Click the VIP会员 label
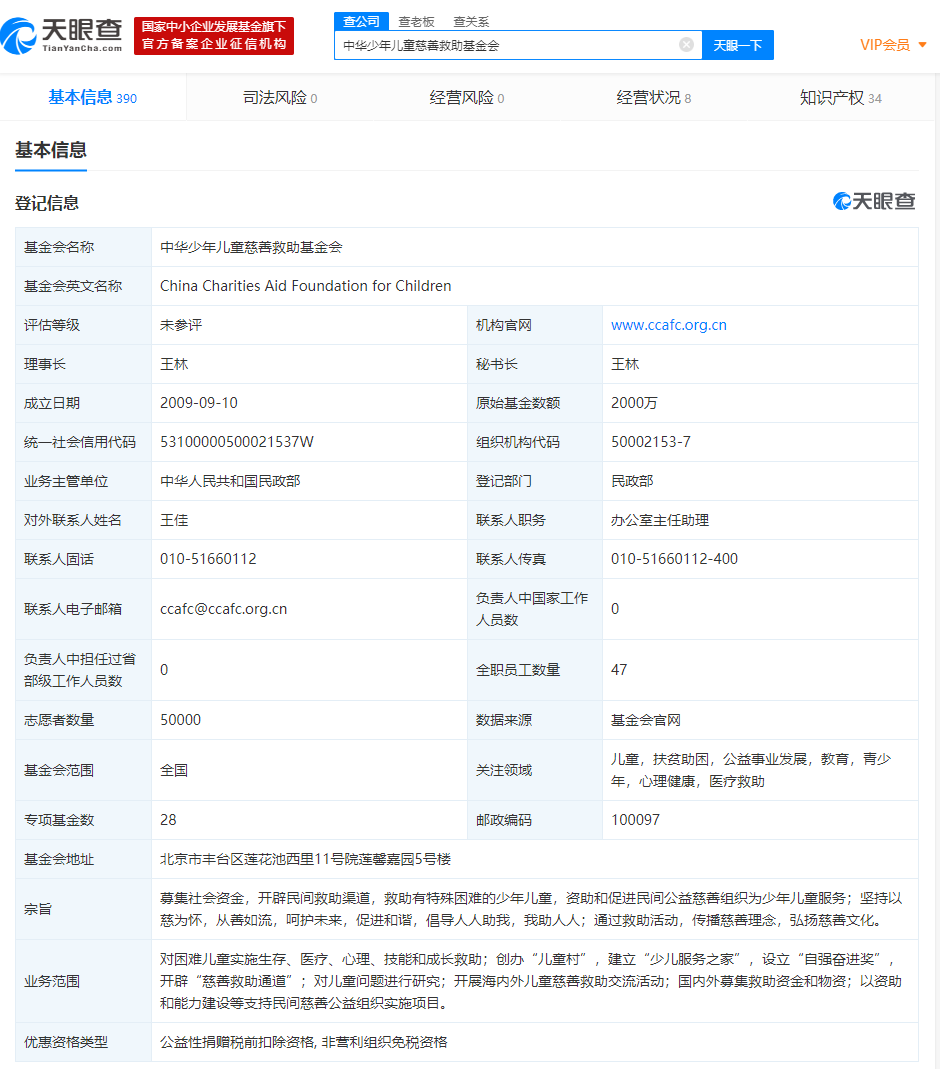940x1069 pixels. pos(885,45)
